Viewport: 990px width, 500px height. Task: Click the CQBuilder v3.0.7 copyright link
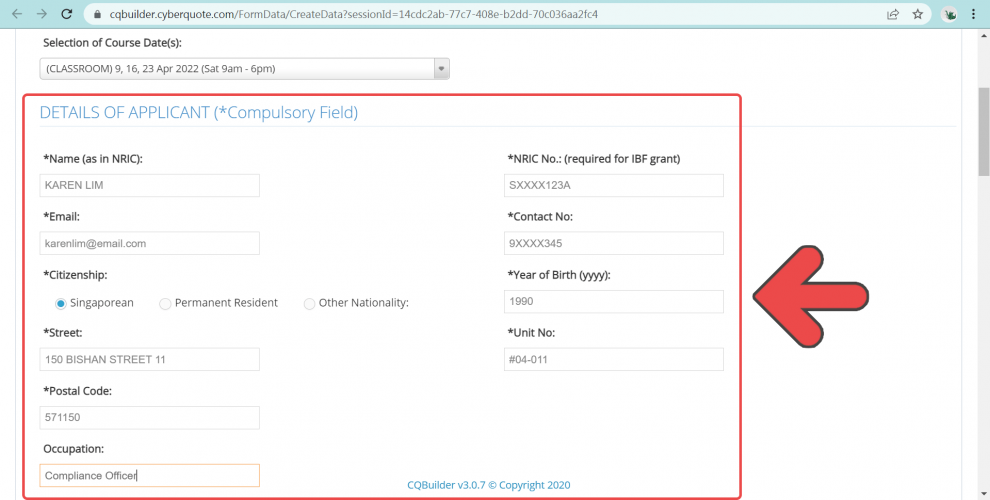coord(488,485)
